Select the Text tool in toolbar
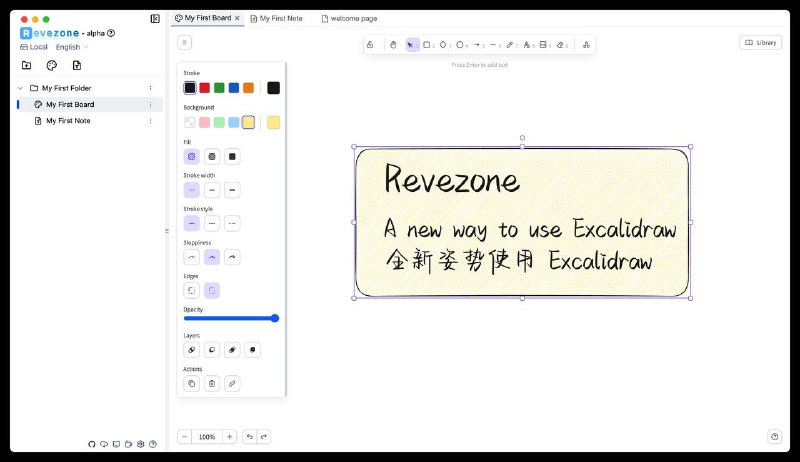This screenshot has height=462, width=800. (x=526, y=44)
